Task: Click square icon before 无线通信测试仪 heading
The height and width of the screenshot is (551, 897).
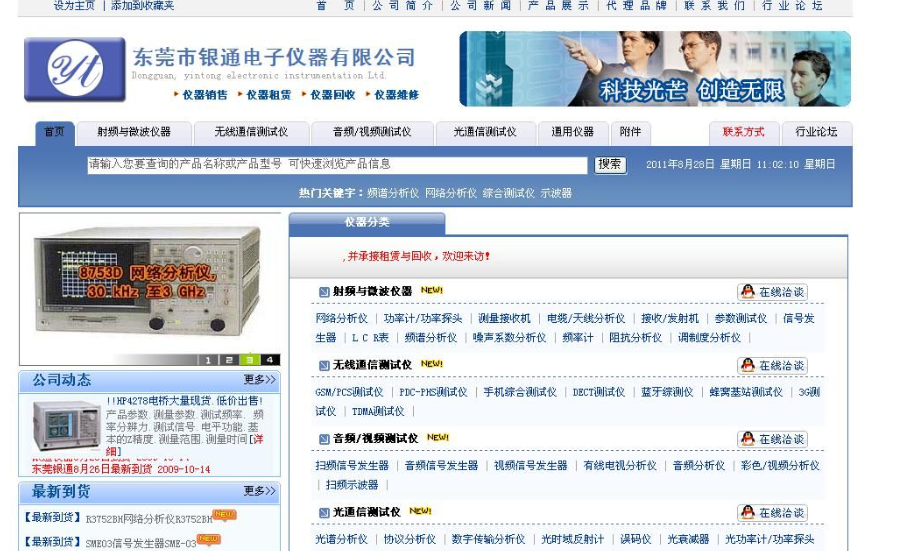Action: tap(324, 365)
